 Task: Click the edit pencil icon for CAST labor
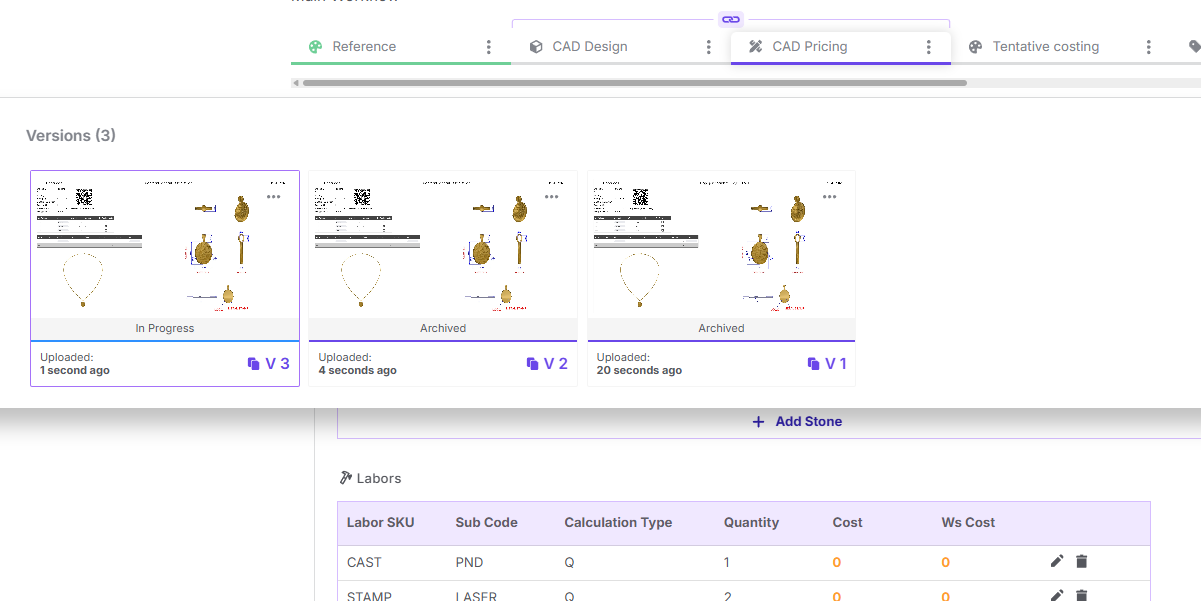(1057, 562)
